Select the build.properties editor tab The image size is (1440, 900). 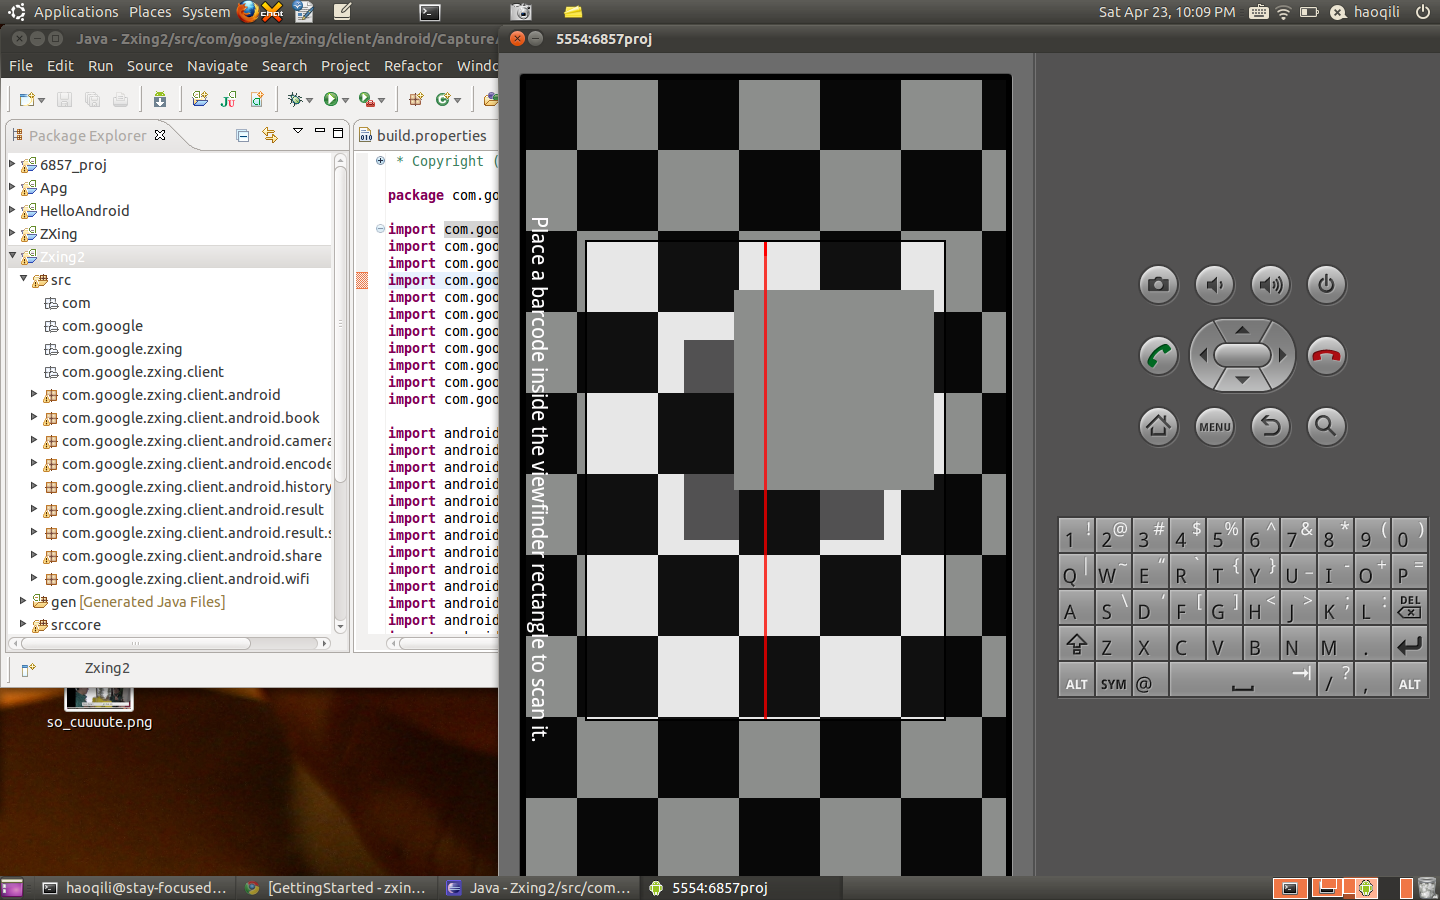(x=430, y=135)
